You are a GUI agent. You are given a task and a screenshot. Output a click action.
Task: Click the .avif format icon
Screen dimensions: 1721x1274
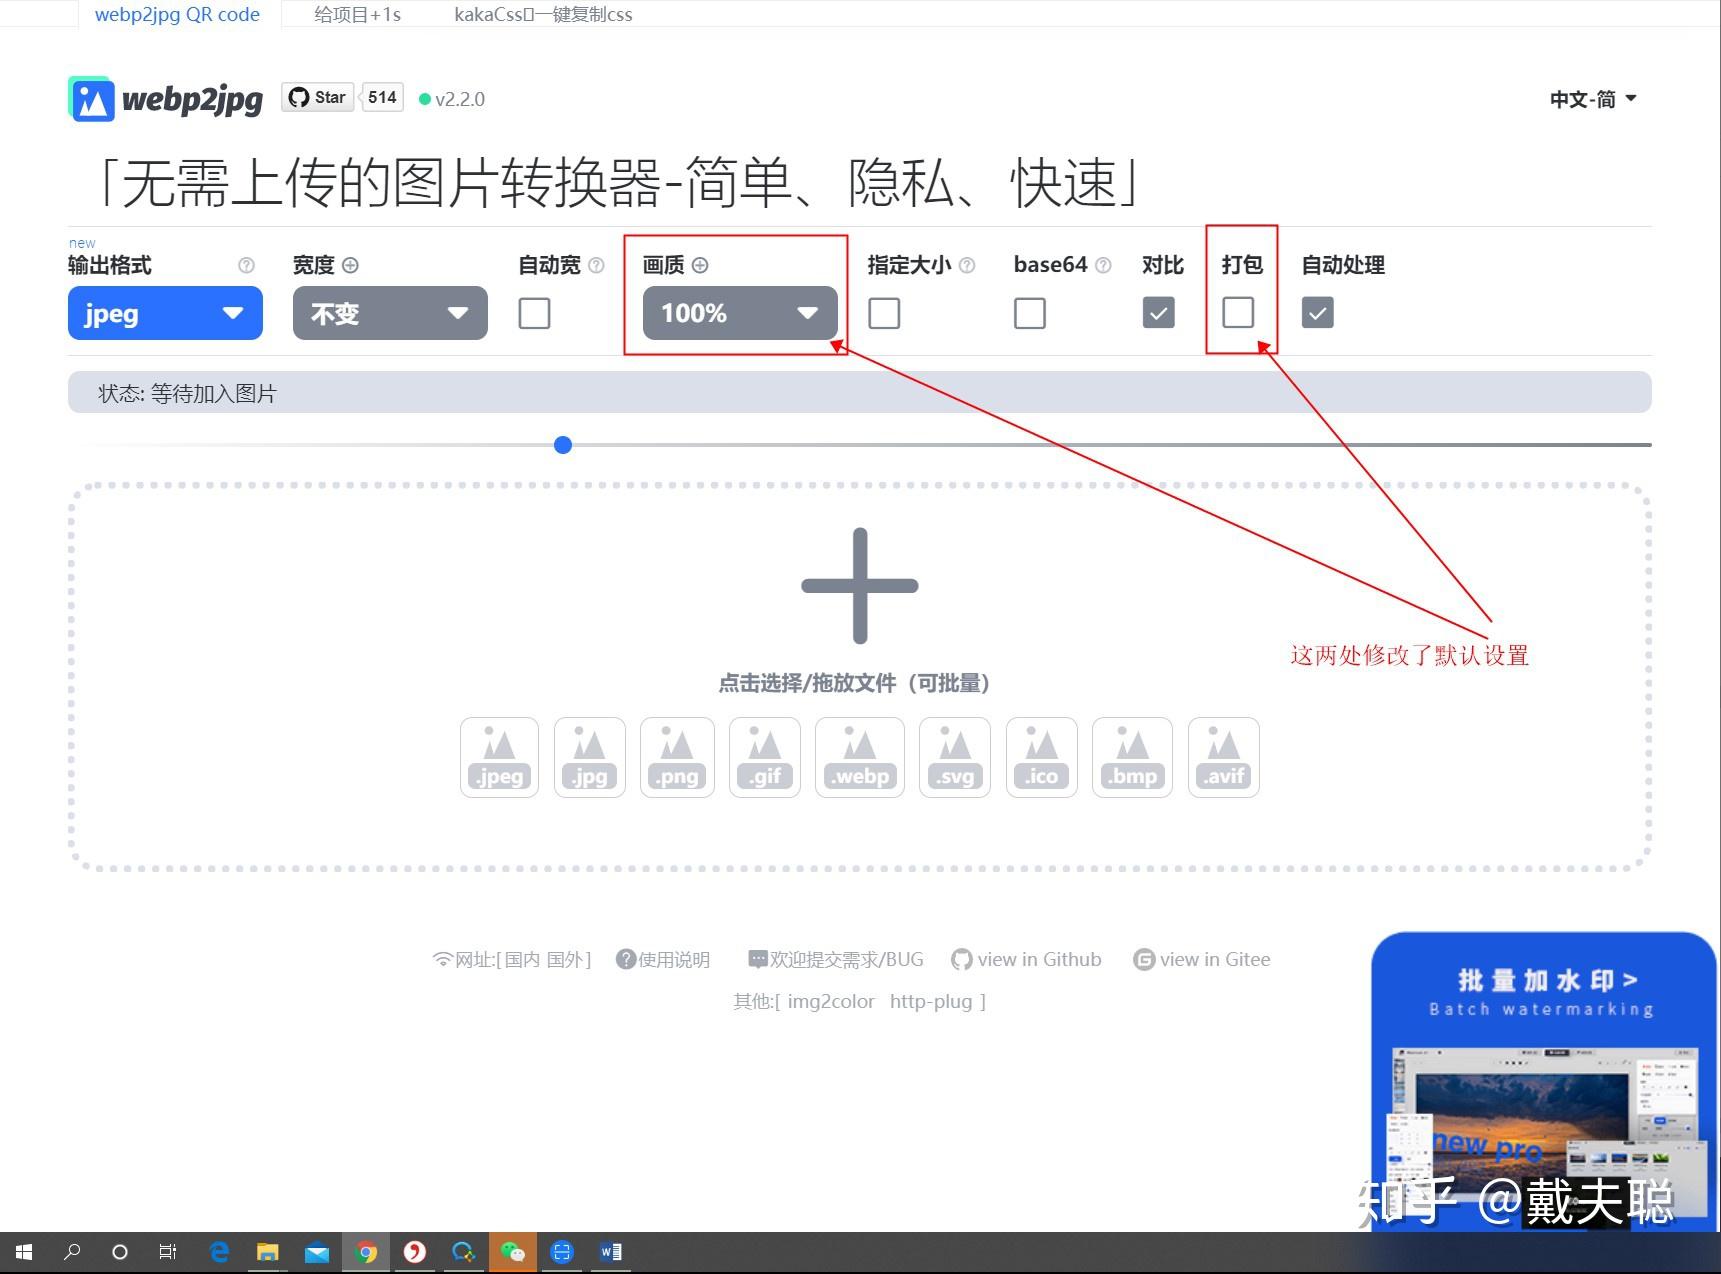click(x=1223, y=757)
